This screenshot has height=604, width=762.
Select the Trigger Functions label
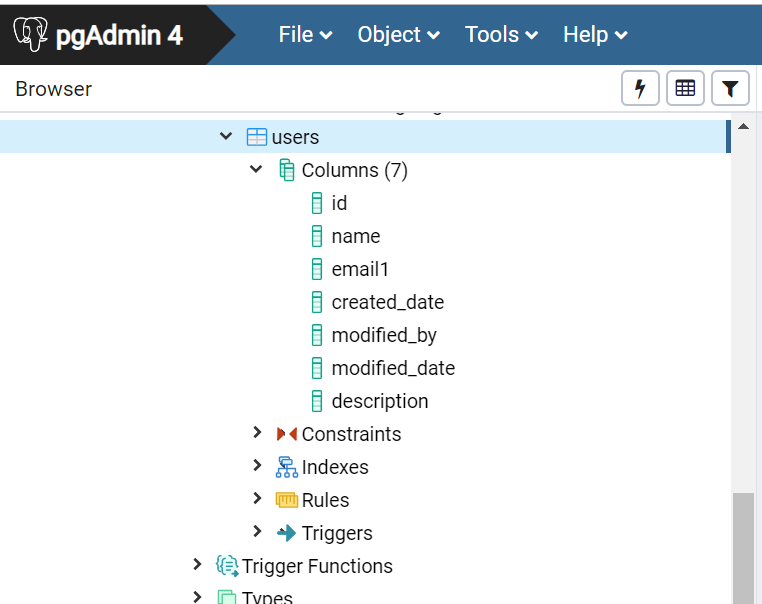317,567
